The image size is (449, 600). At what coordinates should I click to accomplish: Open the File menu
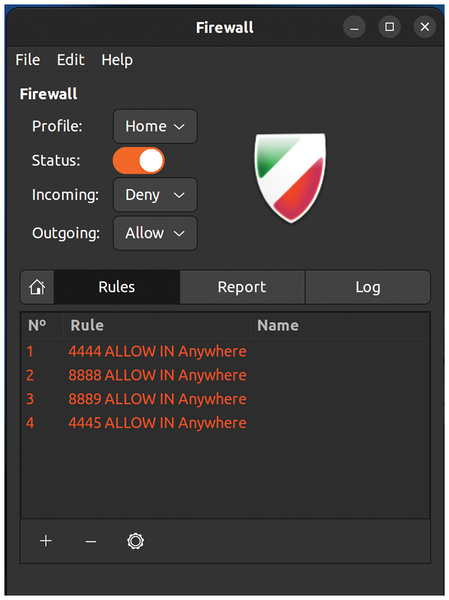coord(28,60)
